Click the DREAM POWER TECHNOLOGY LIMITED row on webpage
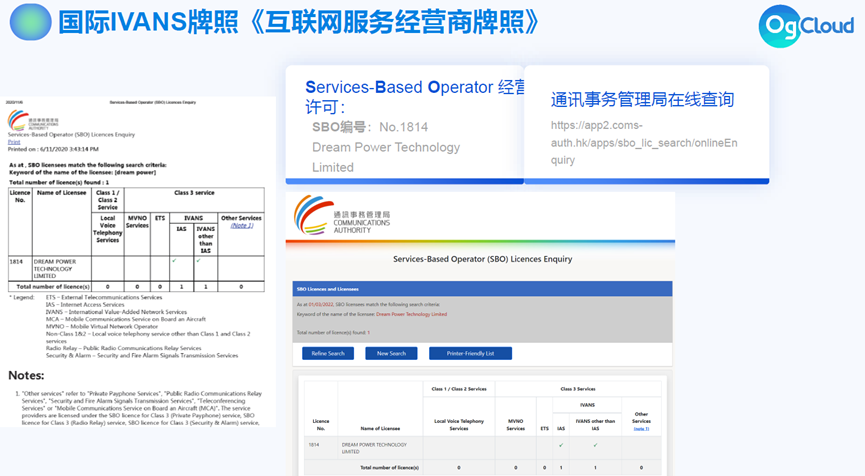The image size is (865, 476). pos(375,447)
